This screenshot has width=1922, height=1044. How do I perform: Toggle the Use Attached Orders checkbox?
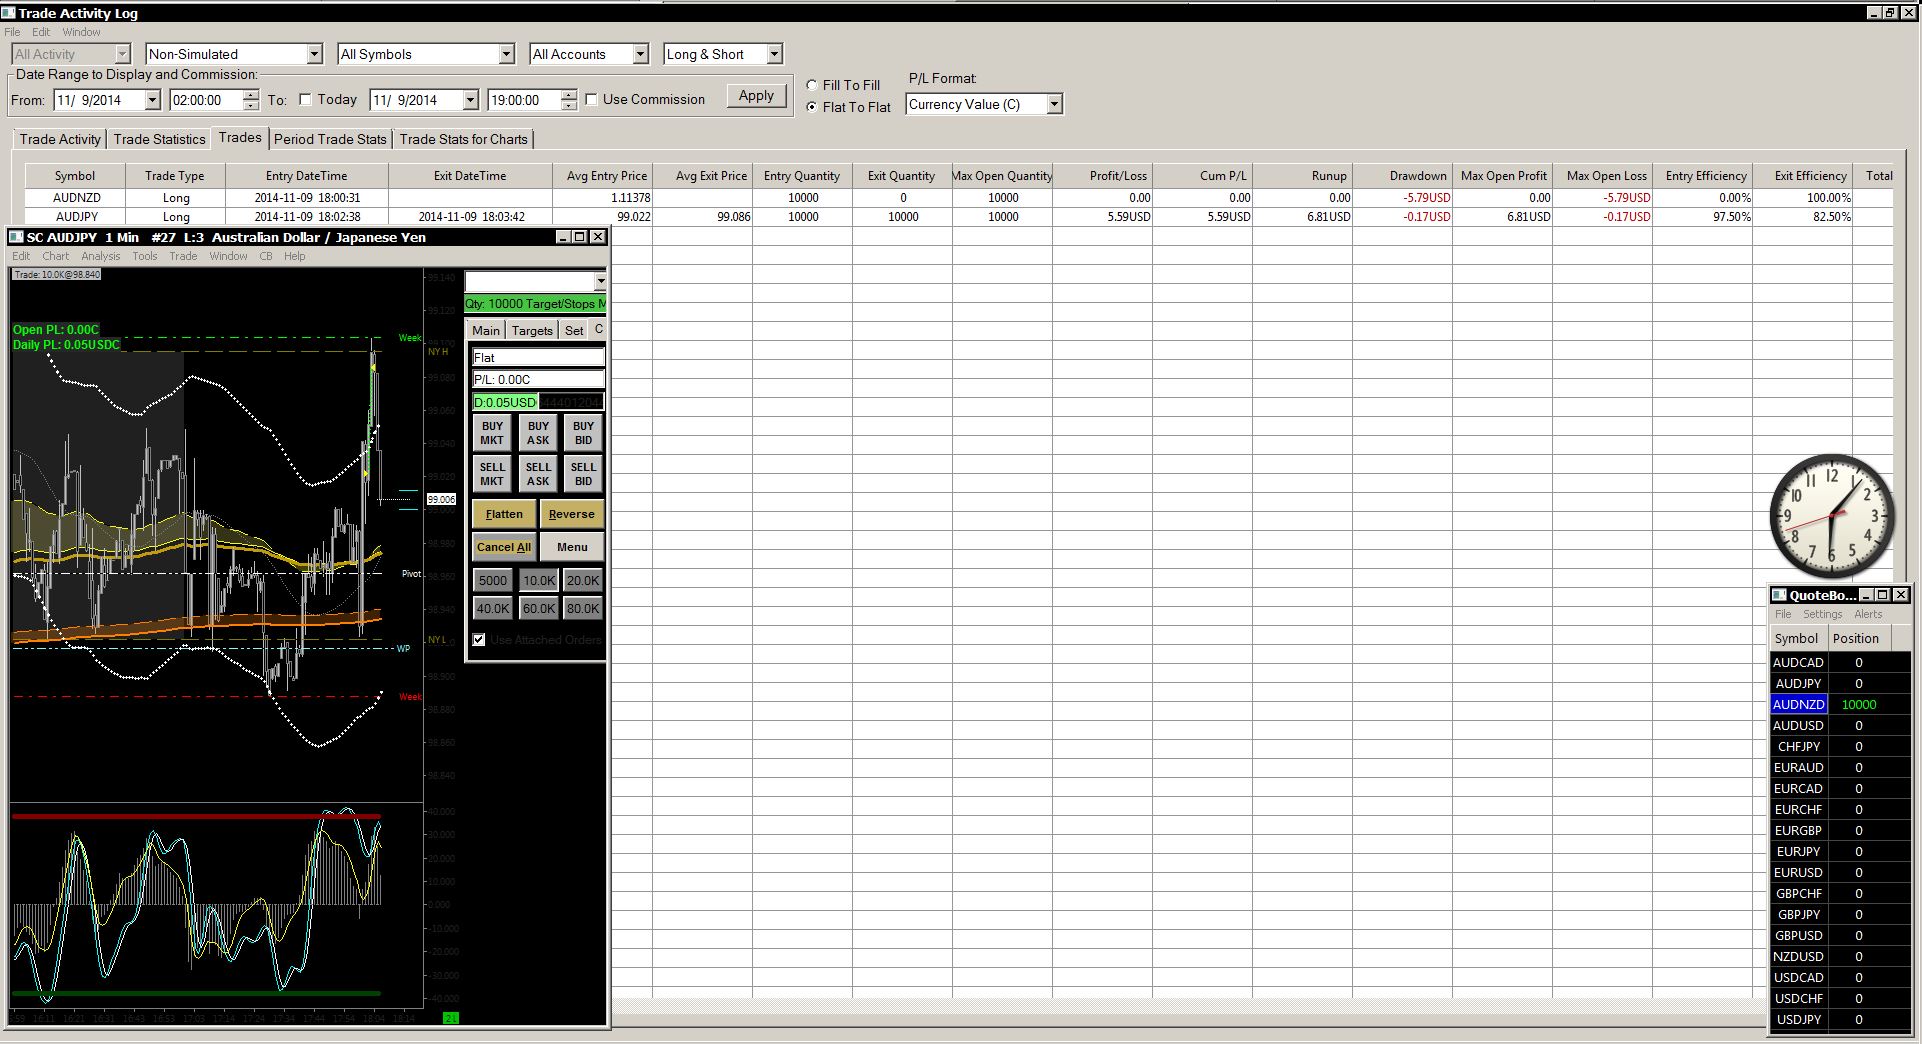tap(479, 640)
